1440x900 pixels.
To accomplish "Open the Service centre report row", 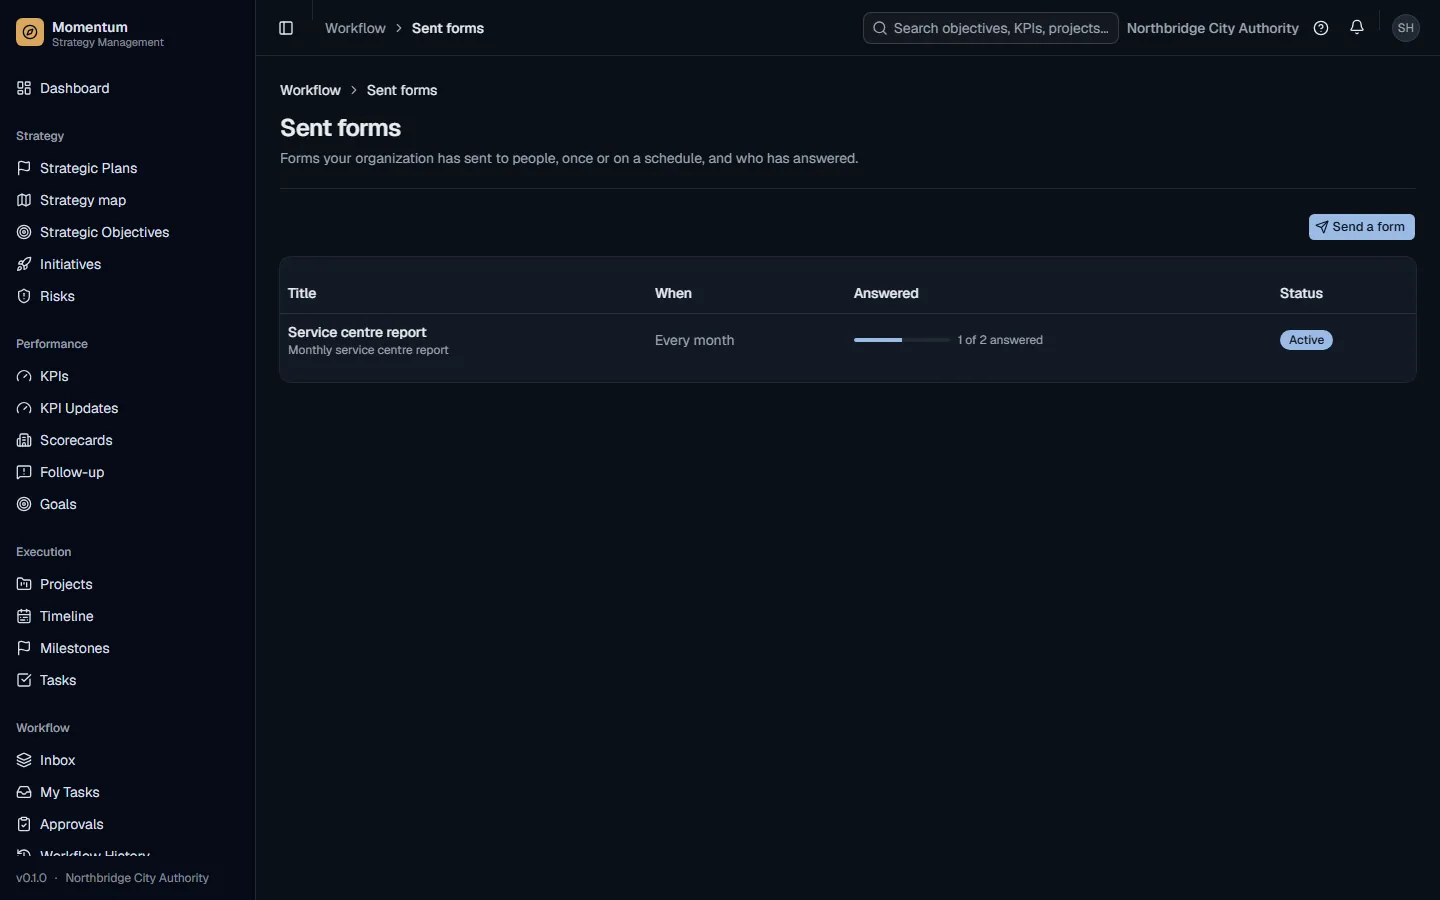I will tap(848, 340).
